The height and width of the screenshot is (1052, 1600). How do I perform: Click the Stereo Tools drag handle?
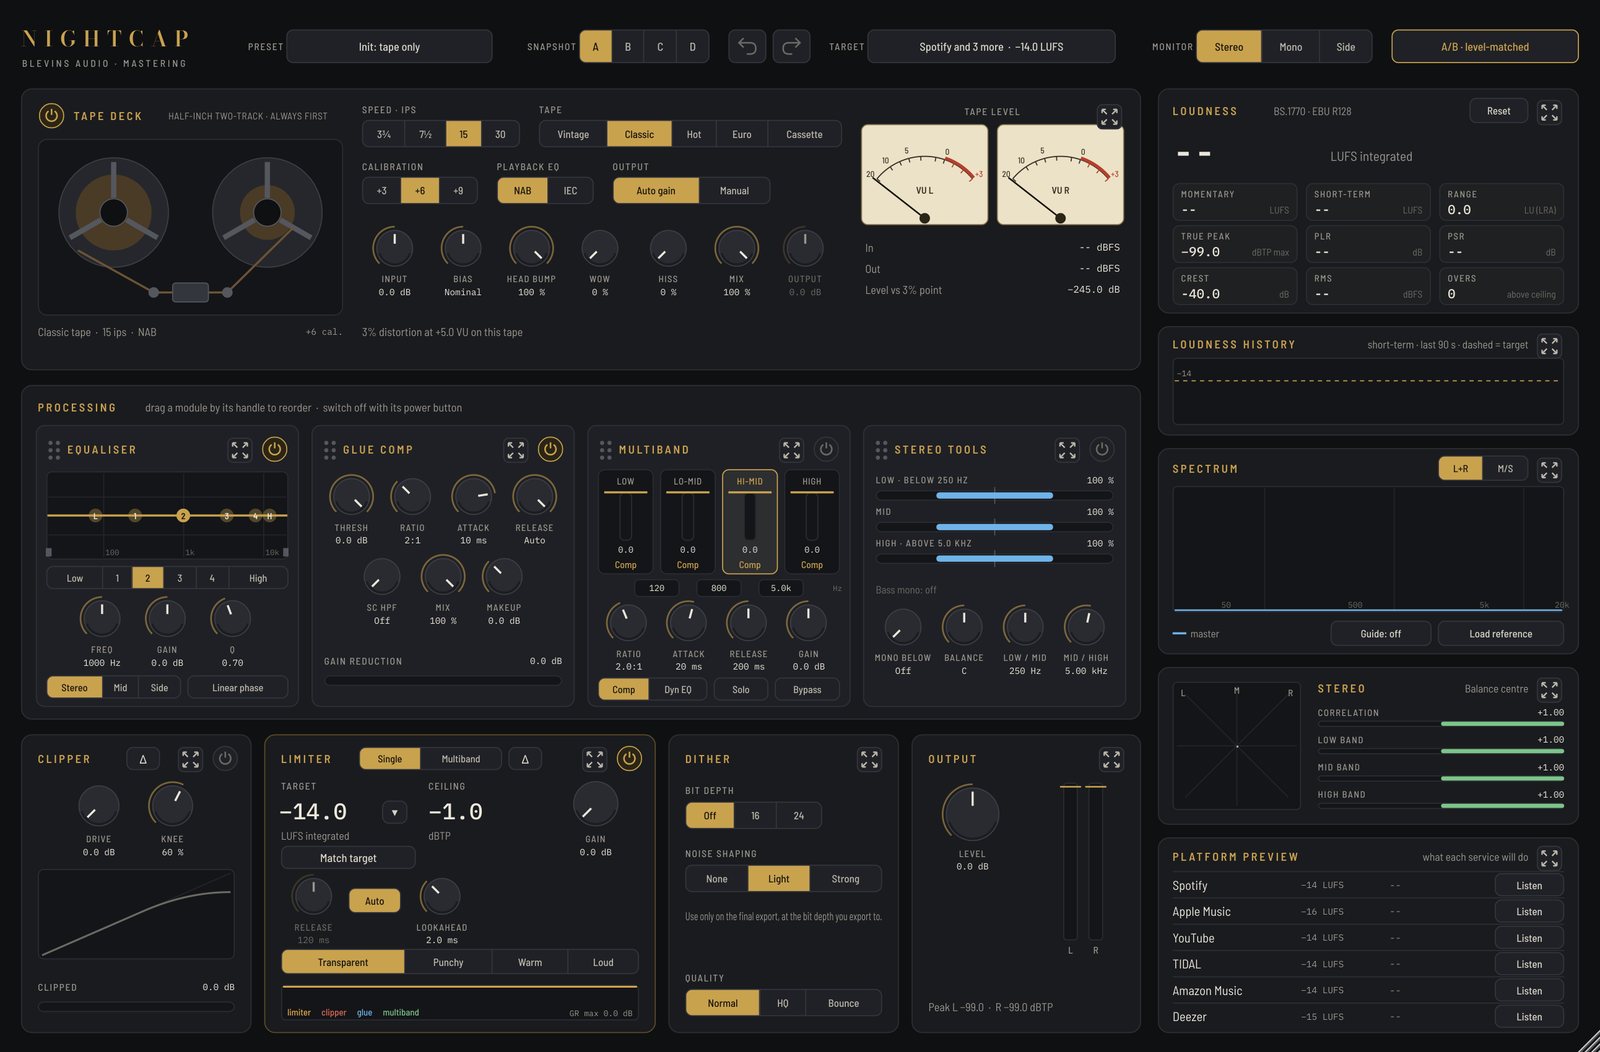point(881,450)
